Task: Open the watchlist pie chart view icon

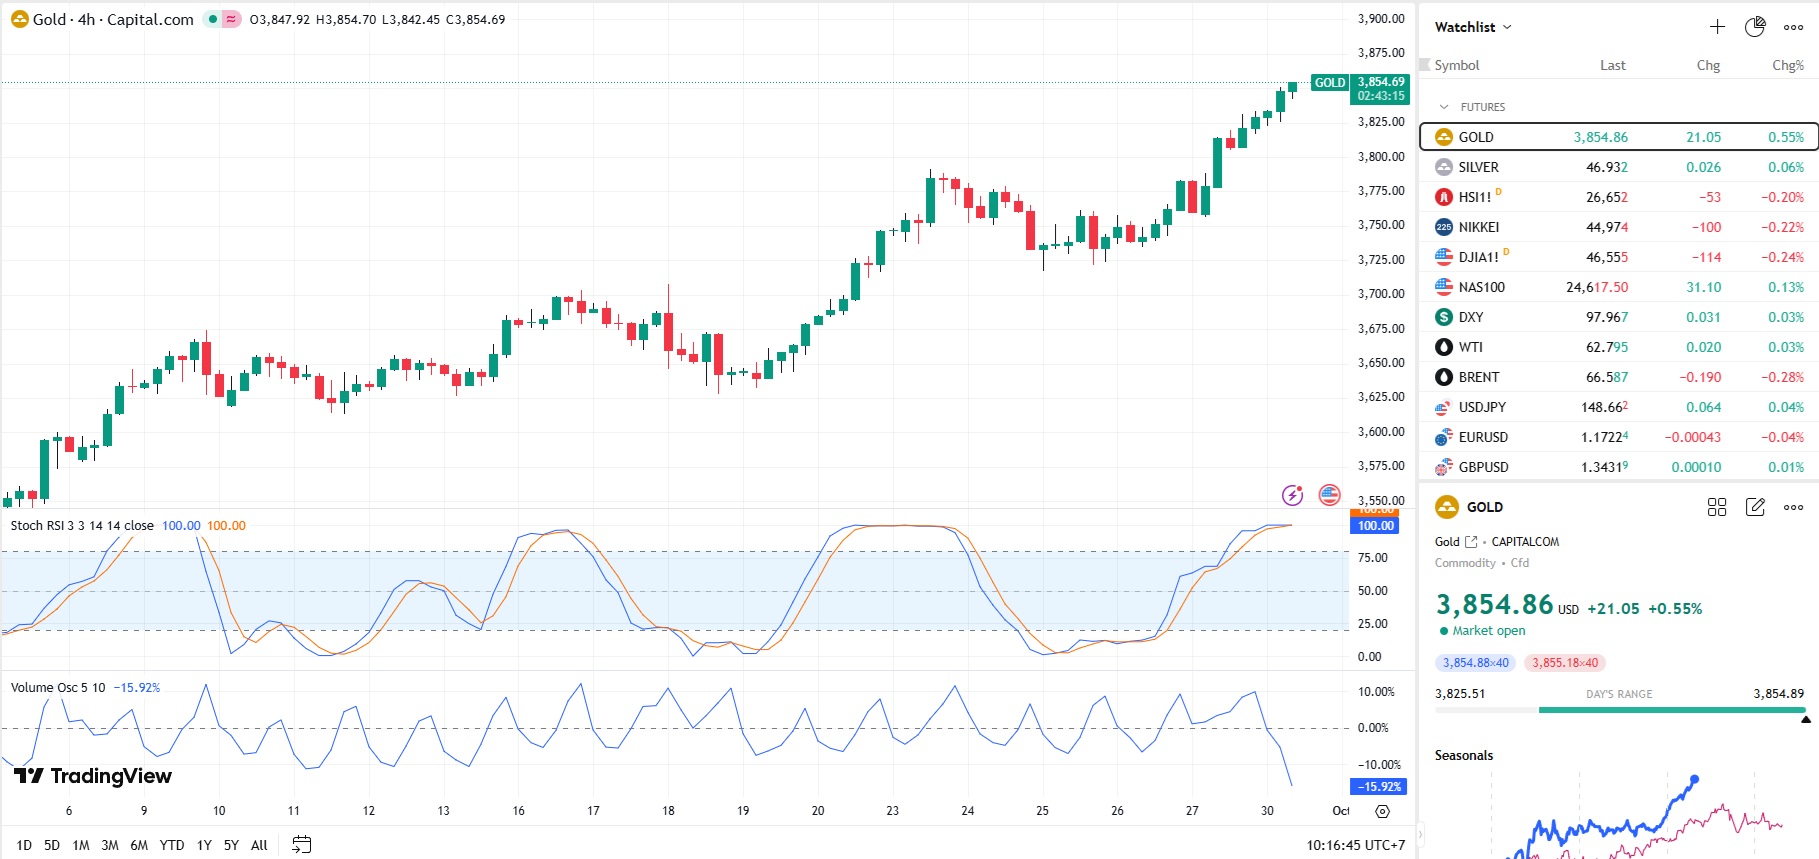Action: point(1755,27)
